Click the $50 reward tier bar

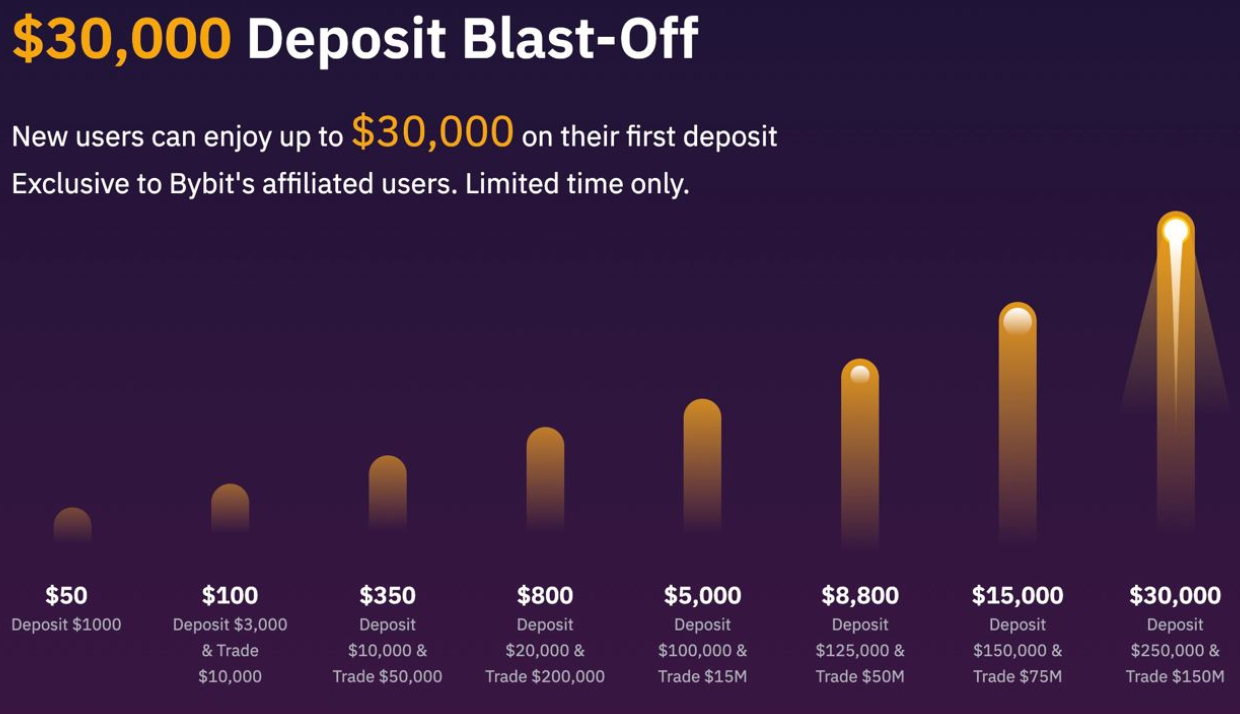(x=72, y=526)
